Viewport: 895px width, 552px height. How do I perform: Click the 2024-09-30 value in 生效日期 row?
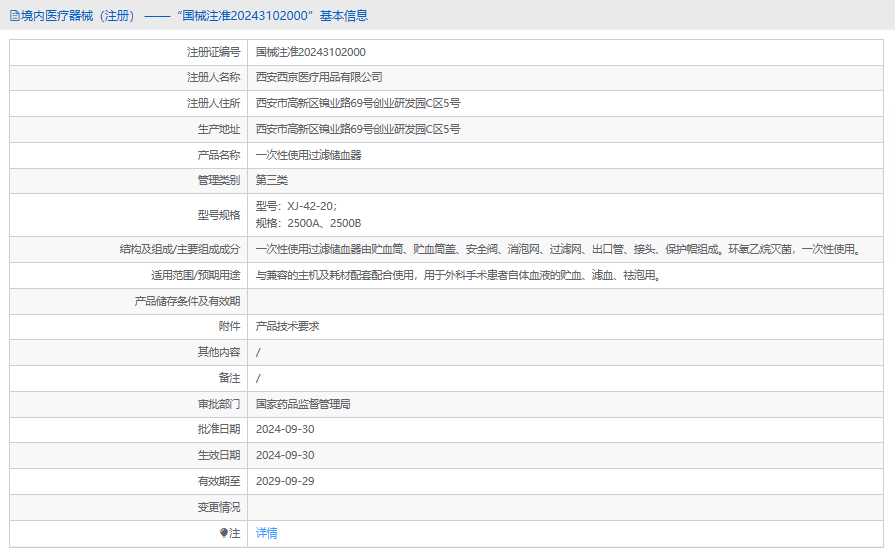285,455
